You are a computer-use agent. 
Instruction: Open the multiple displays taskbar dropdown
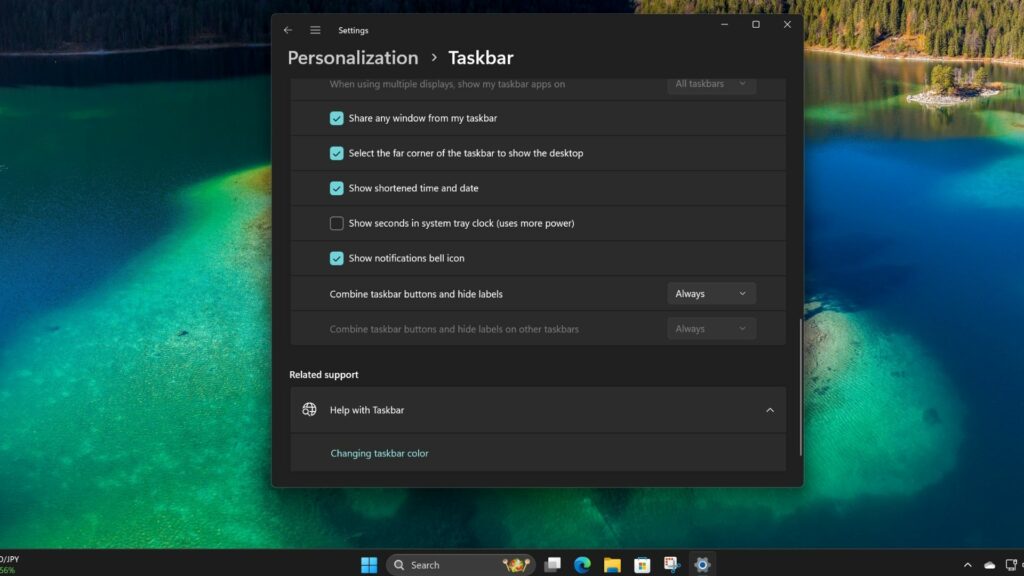tap(711, 84)
